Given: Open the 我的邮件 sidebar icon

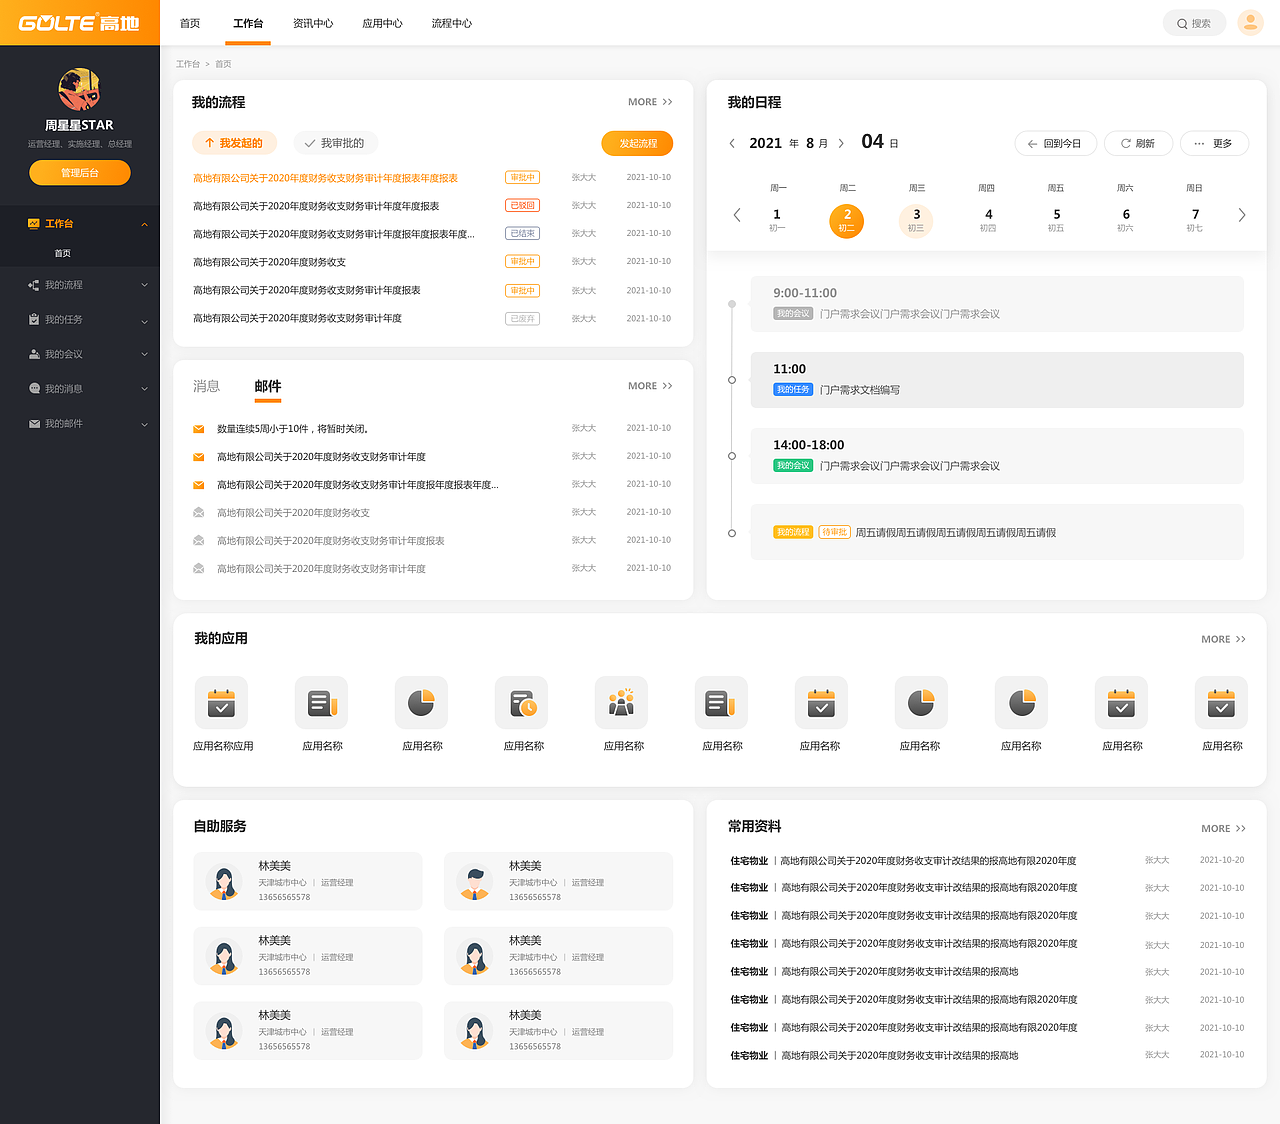Looking at the screenshot, I should tap(34, 424).
